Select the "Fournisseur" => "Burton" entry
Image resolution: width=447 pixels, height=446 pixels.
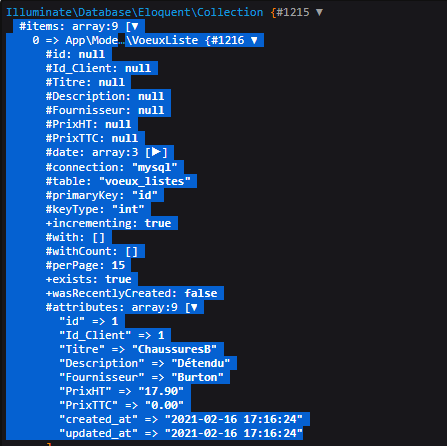pos(141,377)
